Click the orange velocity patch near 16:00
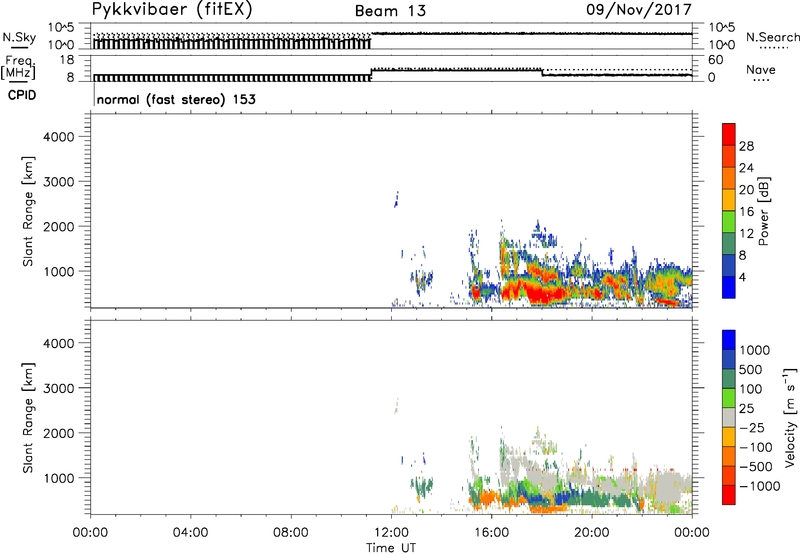 (488, 497)
